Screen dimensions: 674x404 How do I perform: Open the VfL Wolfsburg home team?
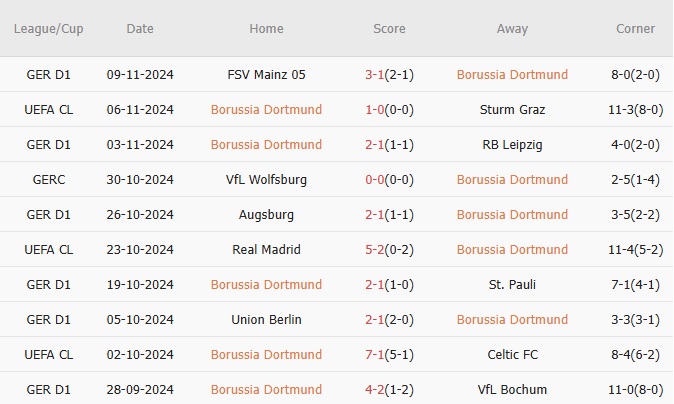(267, 179)
